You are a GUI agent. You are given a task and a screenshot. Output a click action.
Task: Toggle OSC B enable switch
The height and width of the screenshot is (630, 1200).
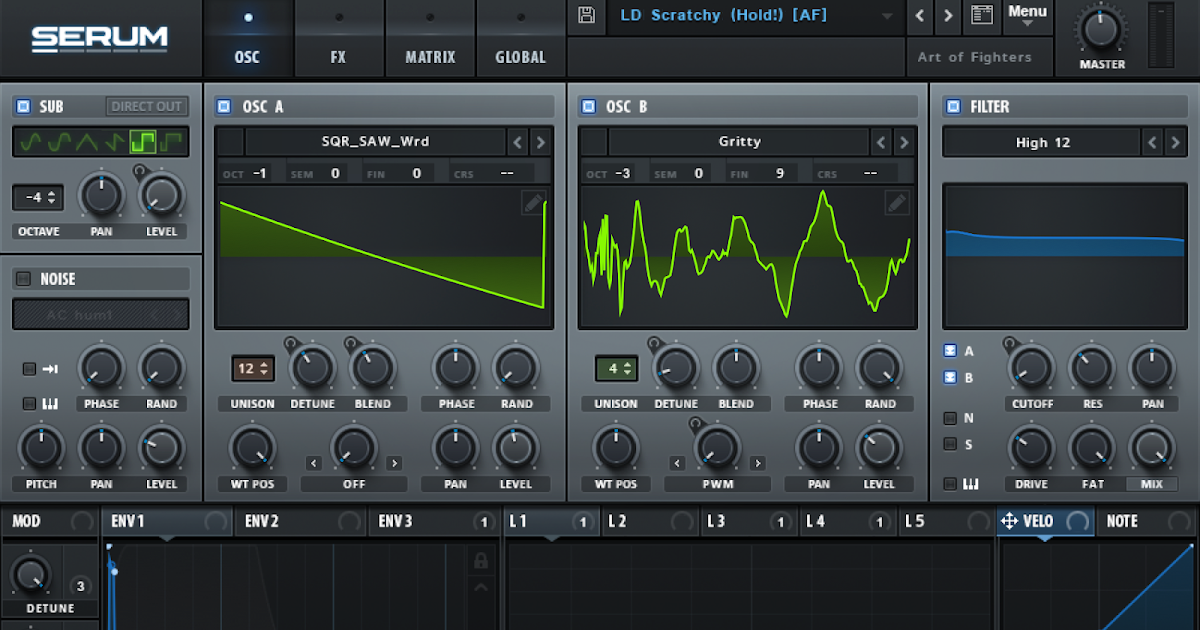588,107
